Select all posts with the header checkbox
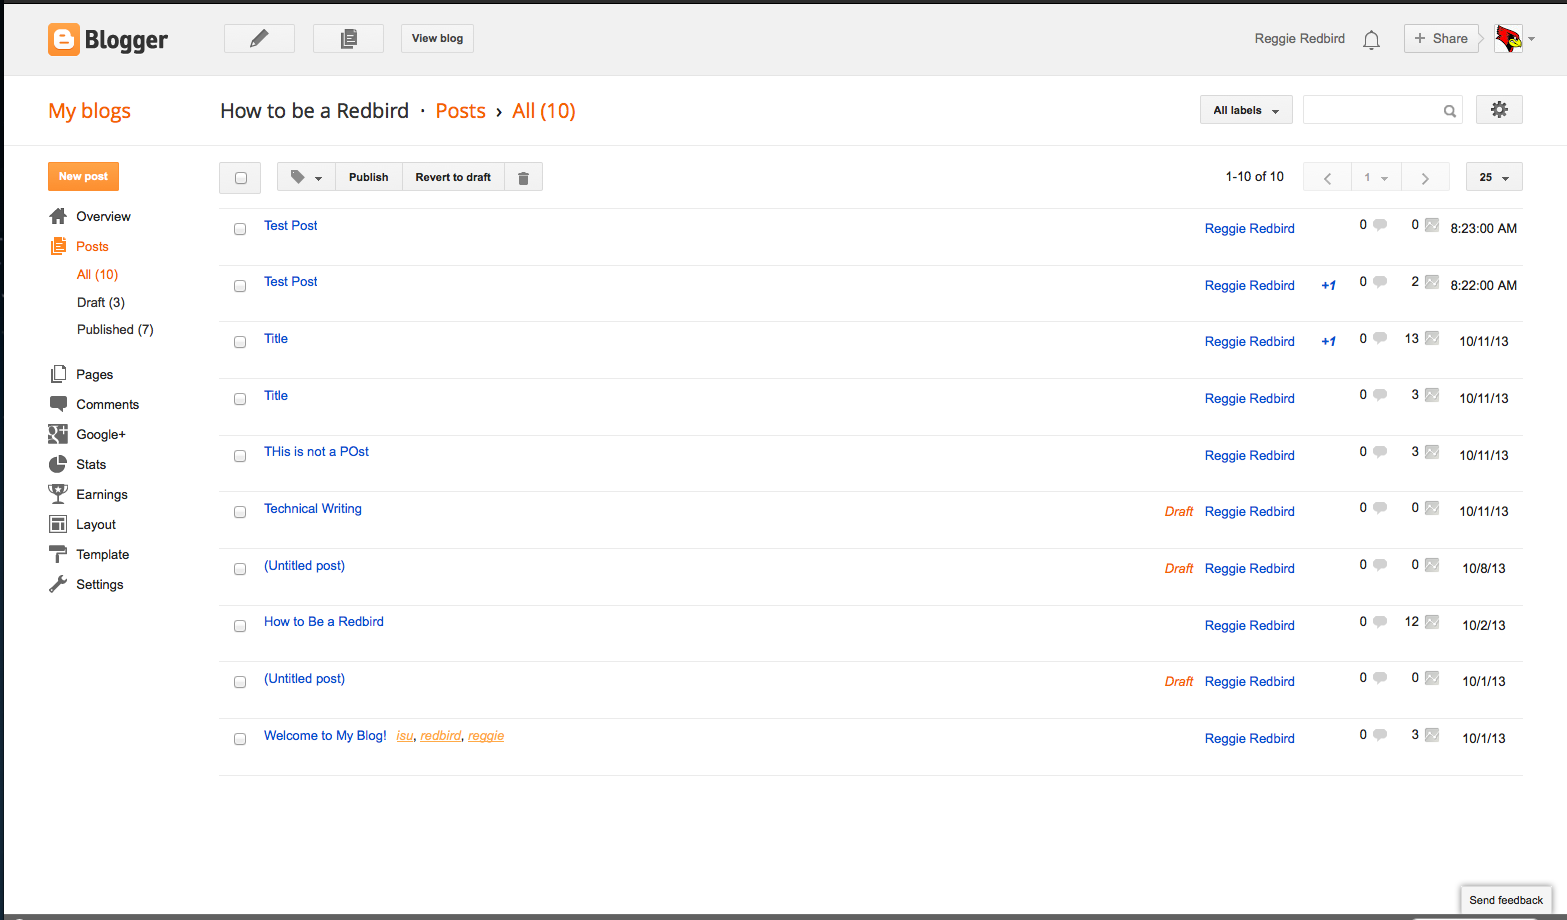 (x=240, y=176)
